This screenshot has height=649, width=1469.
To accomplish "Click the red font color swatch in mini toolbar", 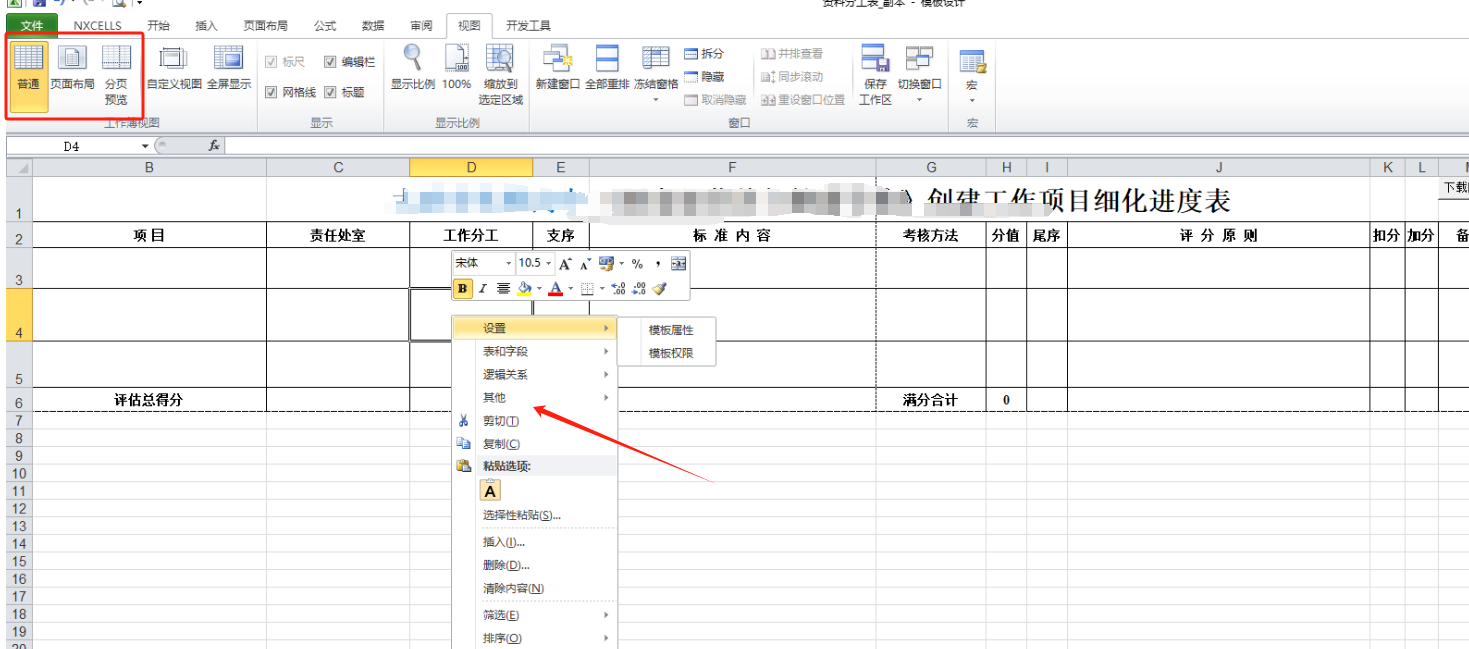I will 555,289.
